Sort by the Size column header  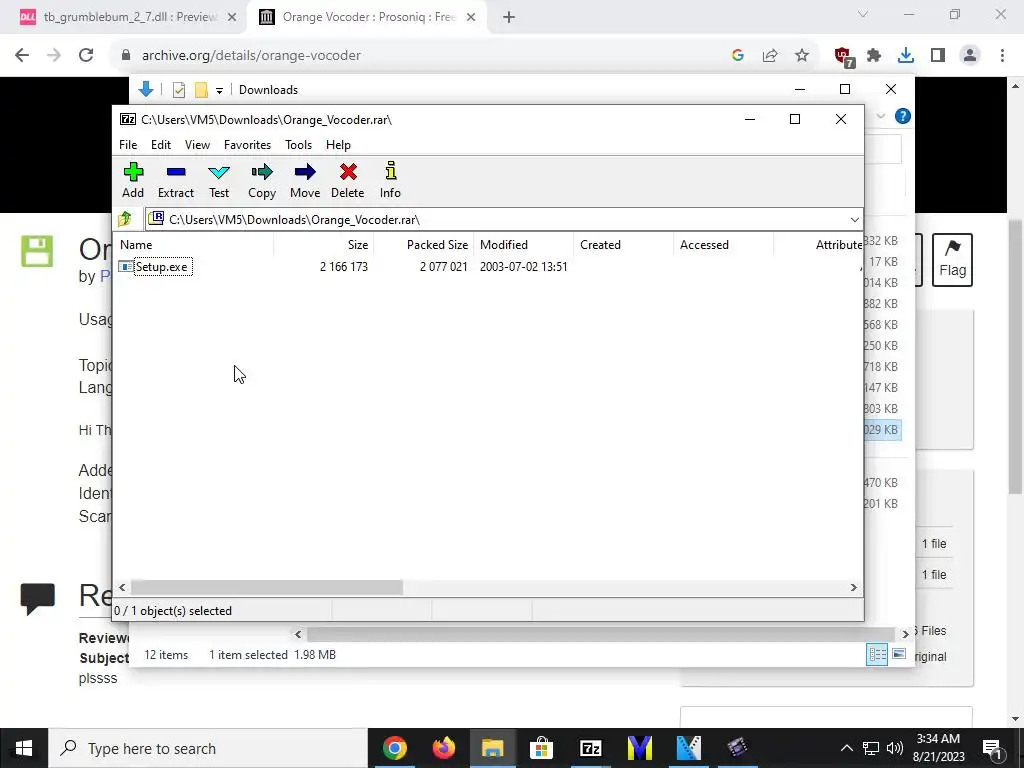[324, 245]
